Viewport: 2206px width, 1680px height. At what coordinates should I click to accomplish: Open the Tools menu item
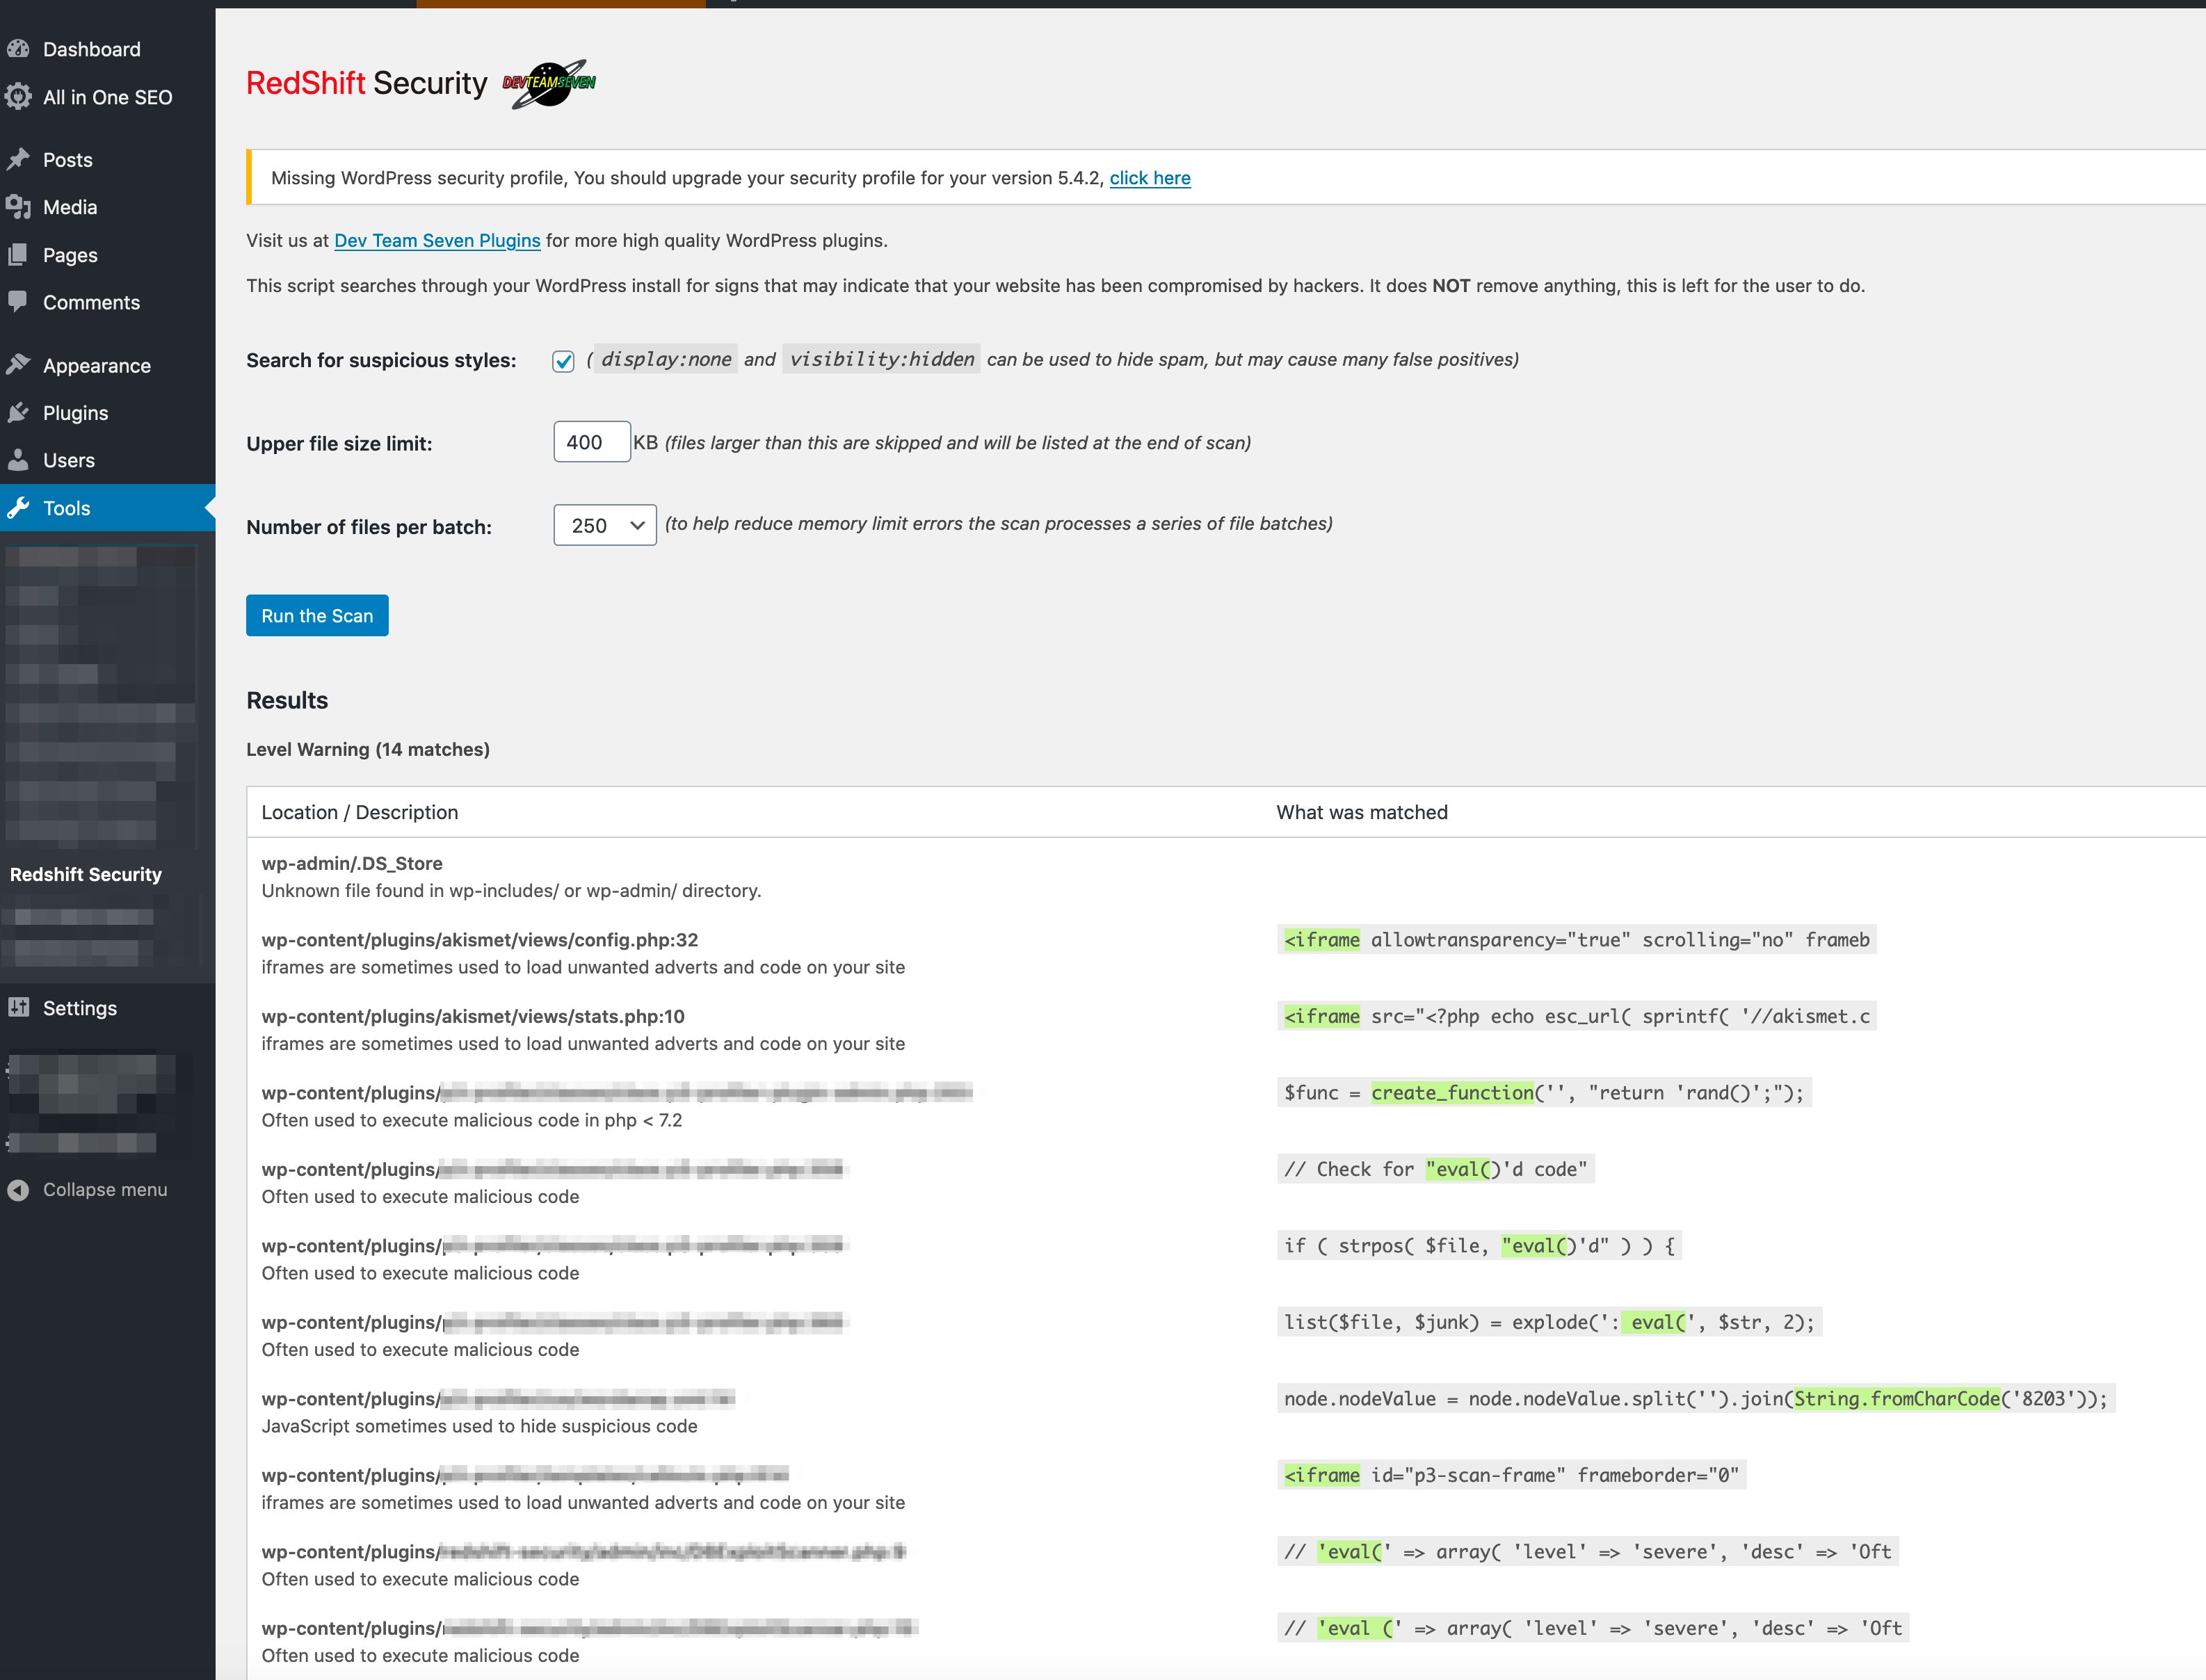pos(67,508)
